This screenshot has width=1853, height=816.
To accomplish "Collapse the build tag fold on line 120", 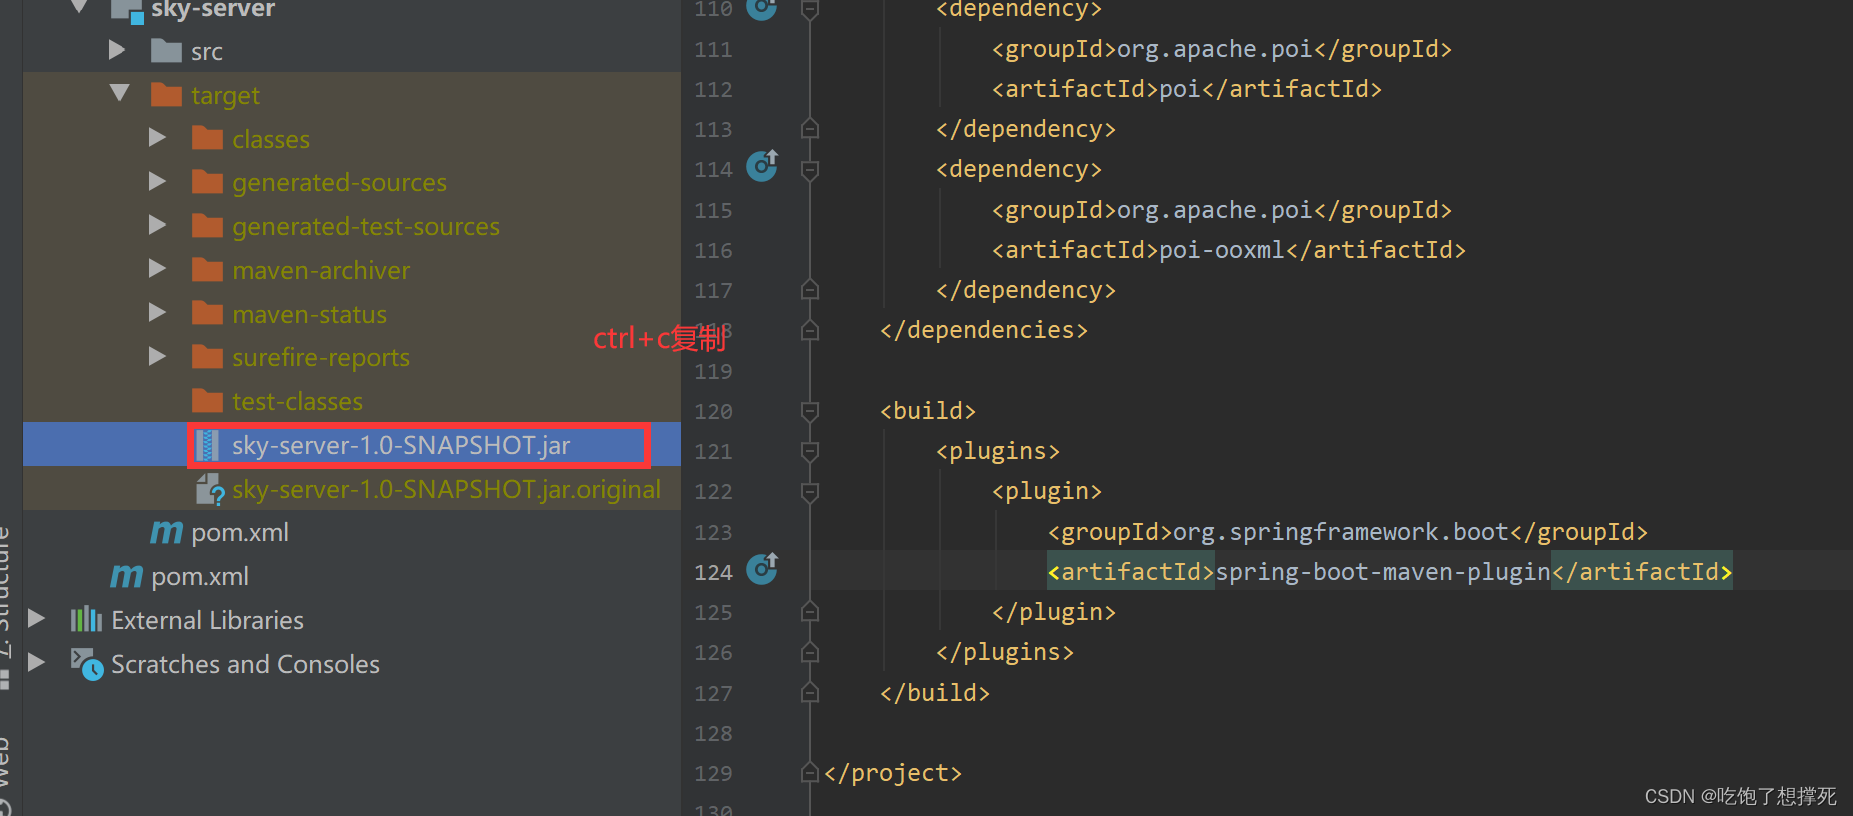I will (x=810, y=411).
